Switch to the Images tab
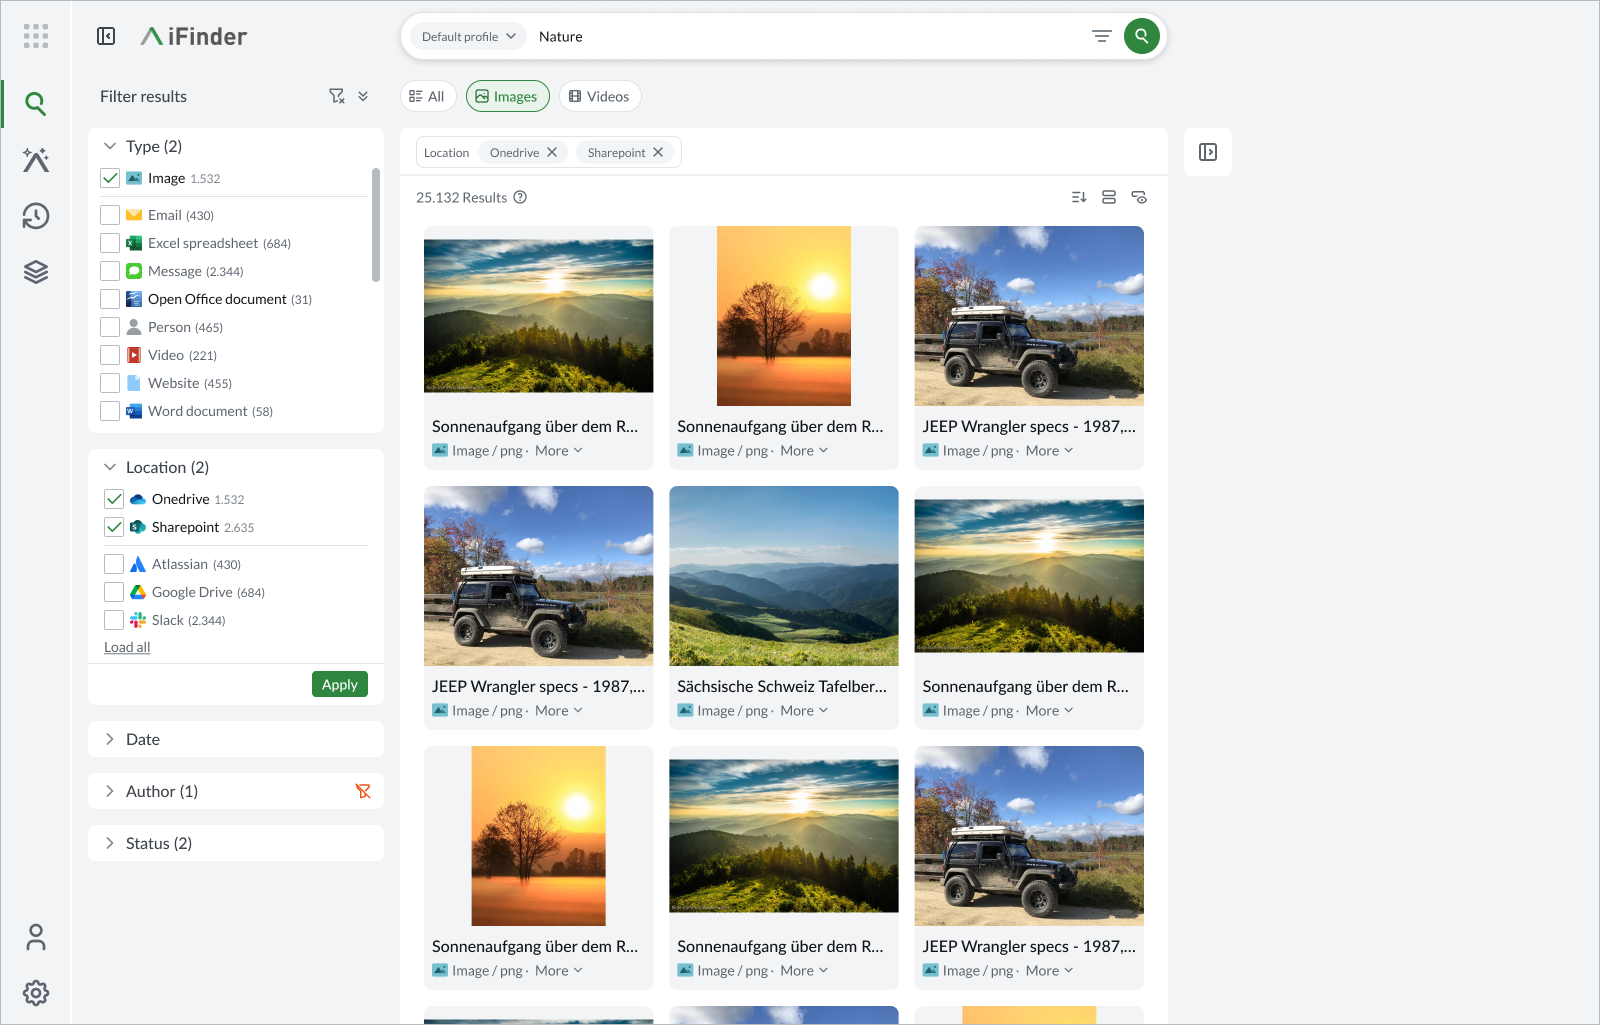The width and height of the screenshot is (1600, 1025). 507,96
